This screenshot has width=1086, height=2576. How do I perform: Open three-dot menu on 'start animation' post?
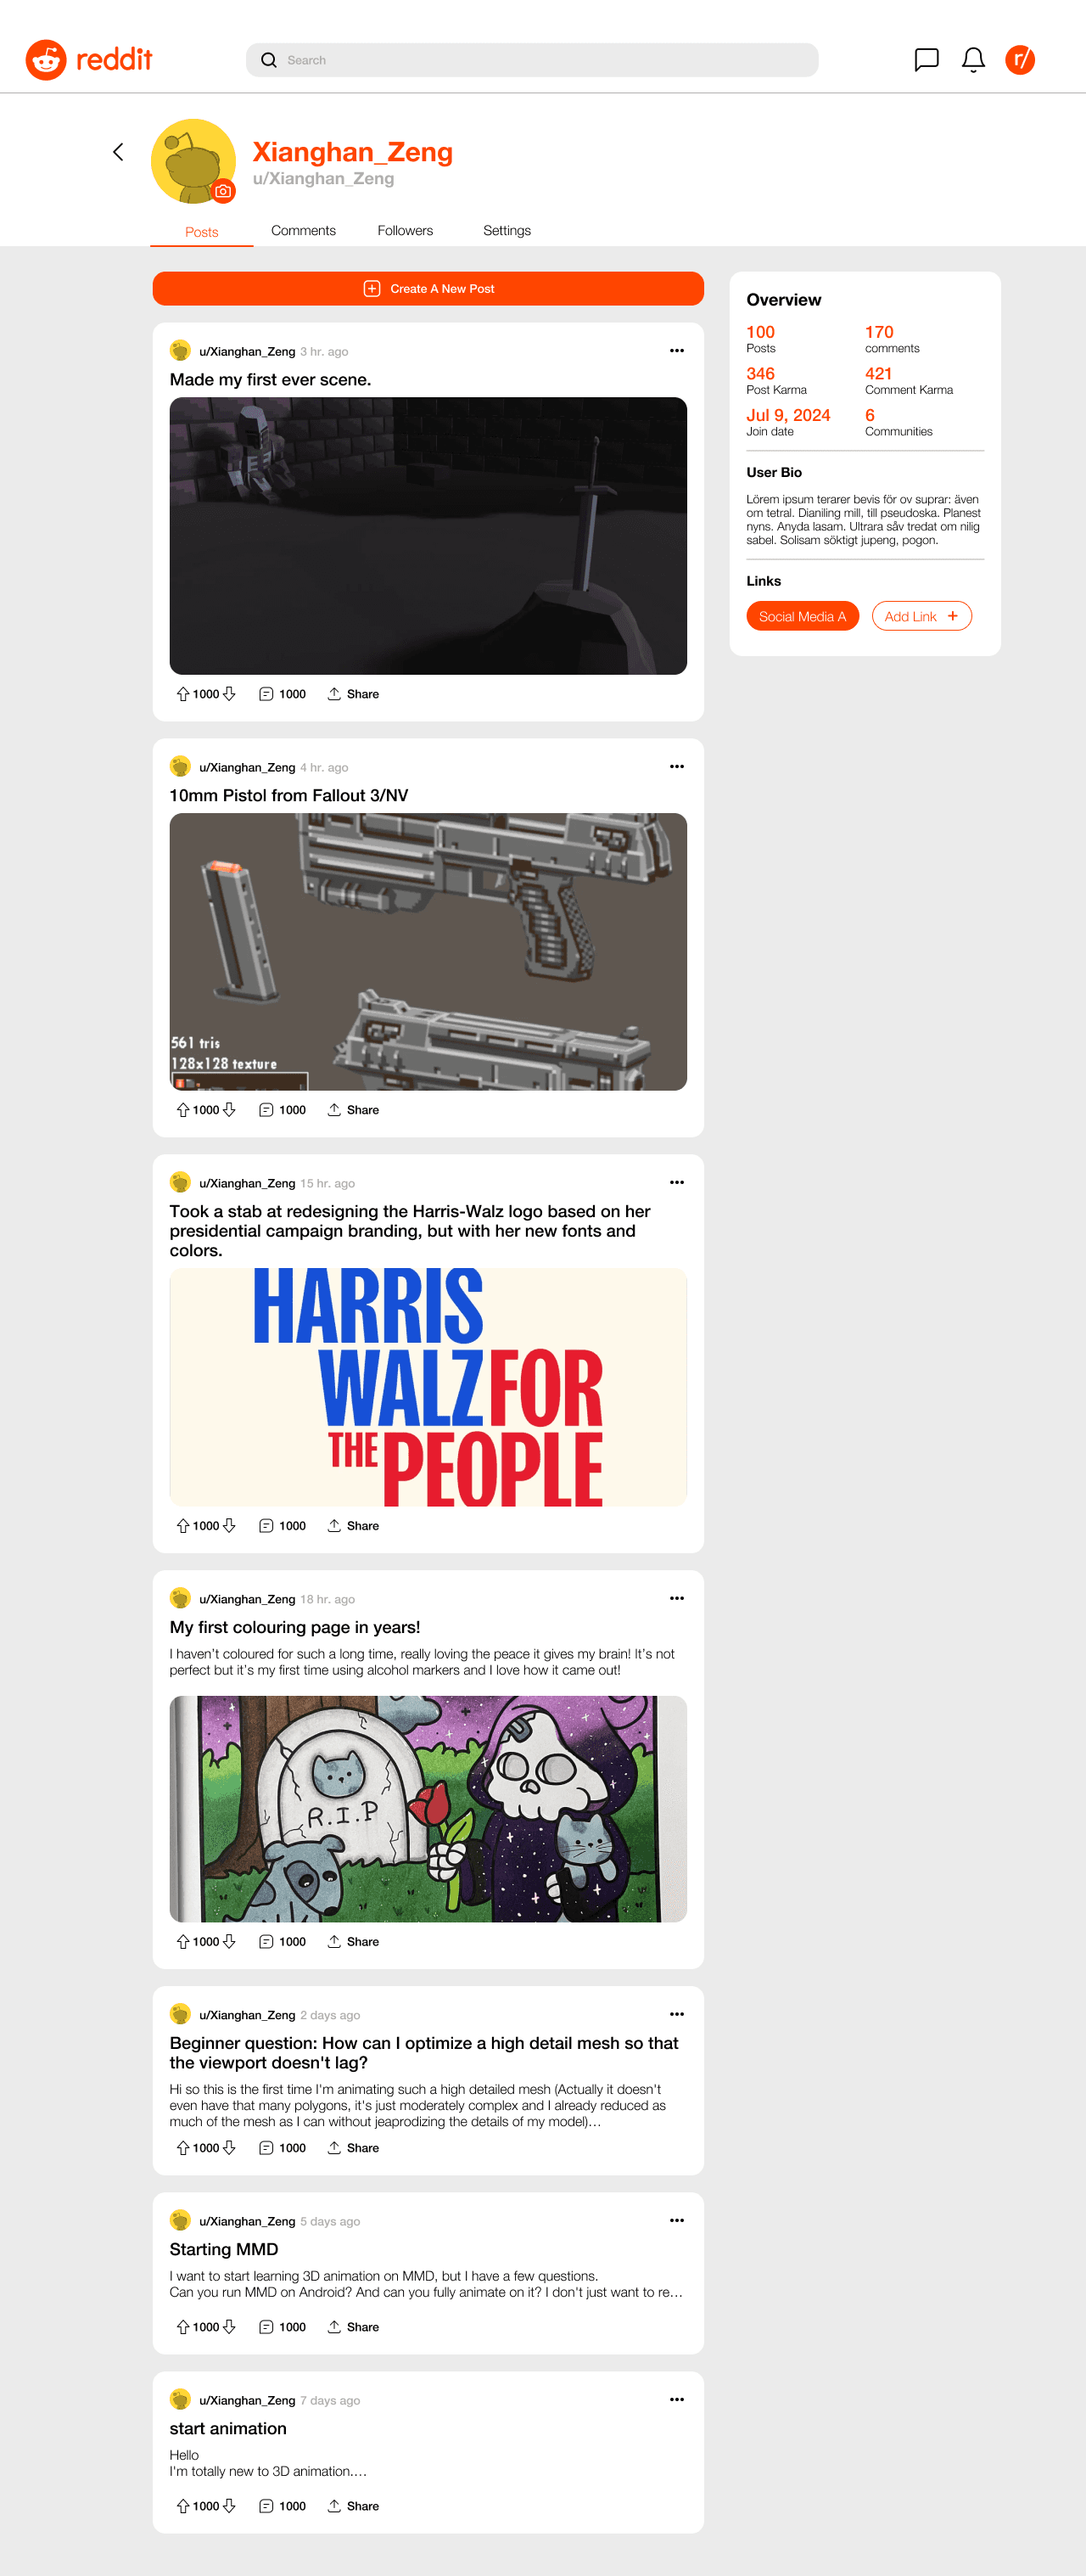(x=677, y=2399)
